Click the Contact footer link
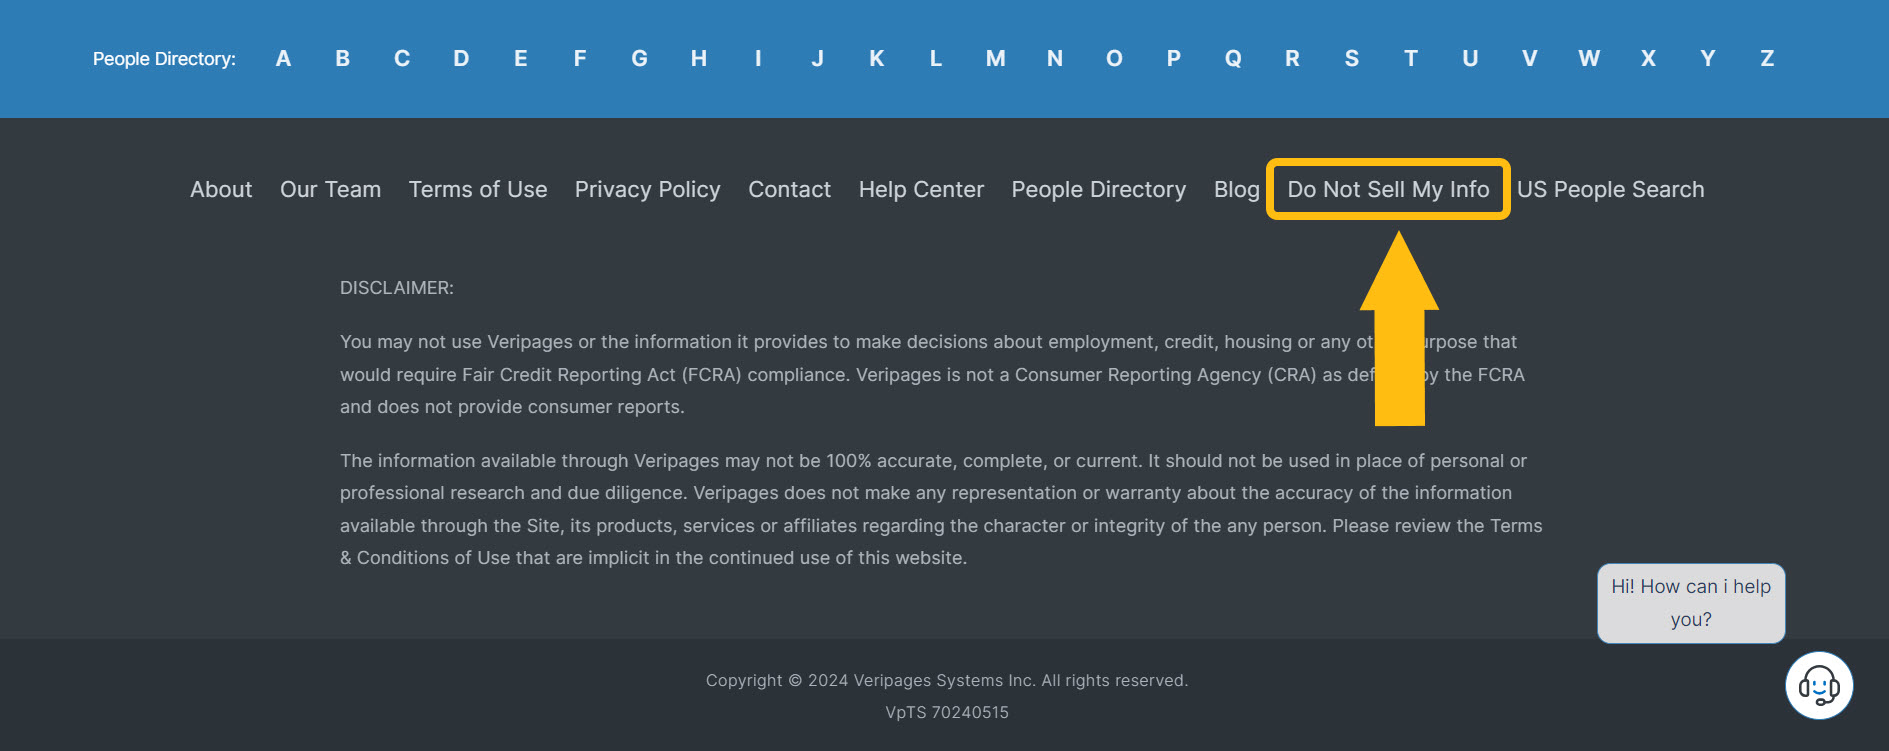Screen dimensions: 1889x751 click(789, 189)
